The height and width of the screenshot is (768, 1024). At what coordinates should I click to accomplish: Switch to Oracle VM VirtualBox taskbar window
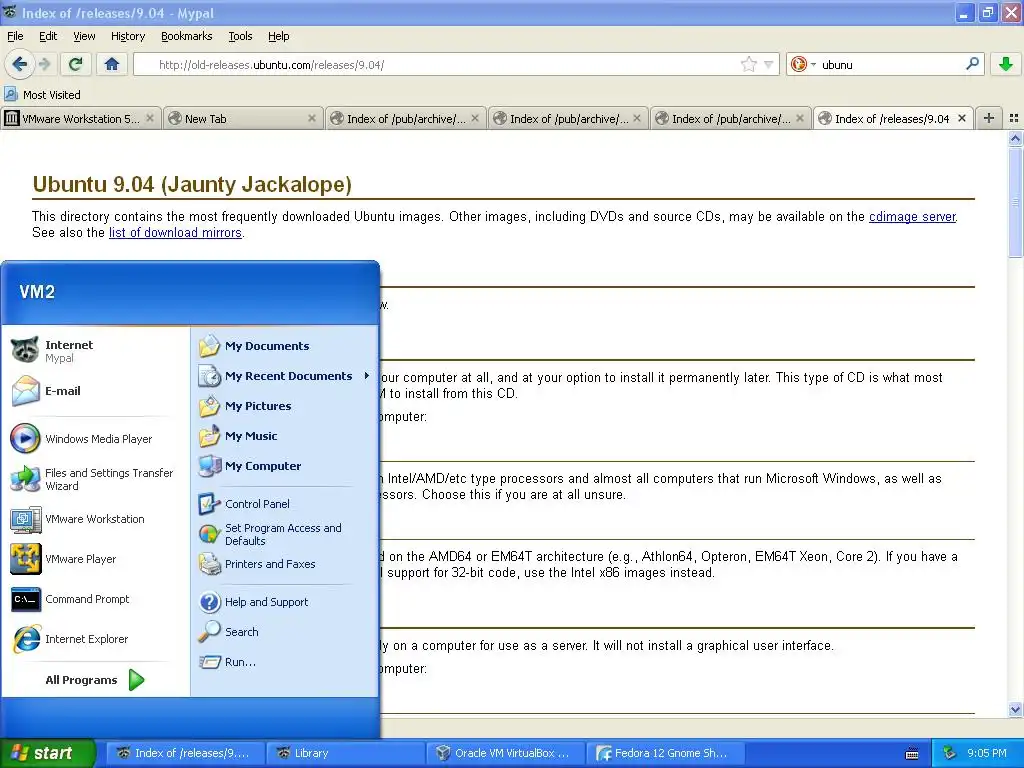505,753
